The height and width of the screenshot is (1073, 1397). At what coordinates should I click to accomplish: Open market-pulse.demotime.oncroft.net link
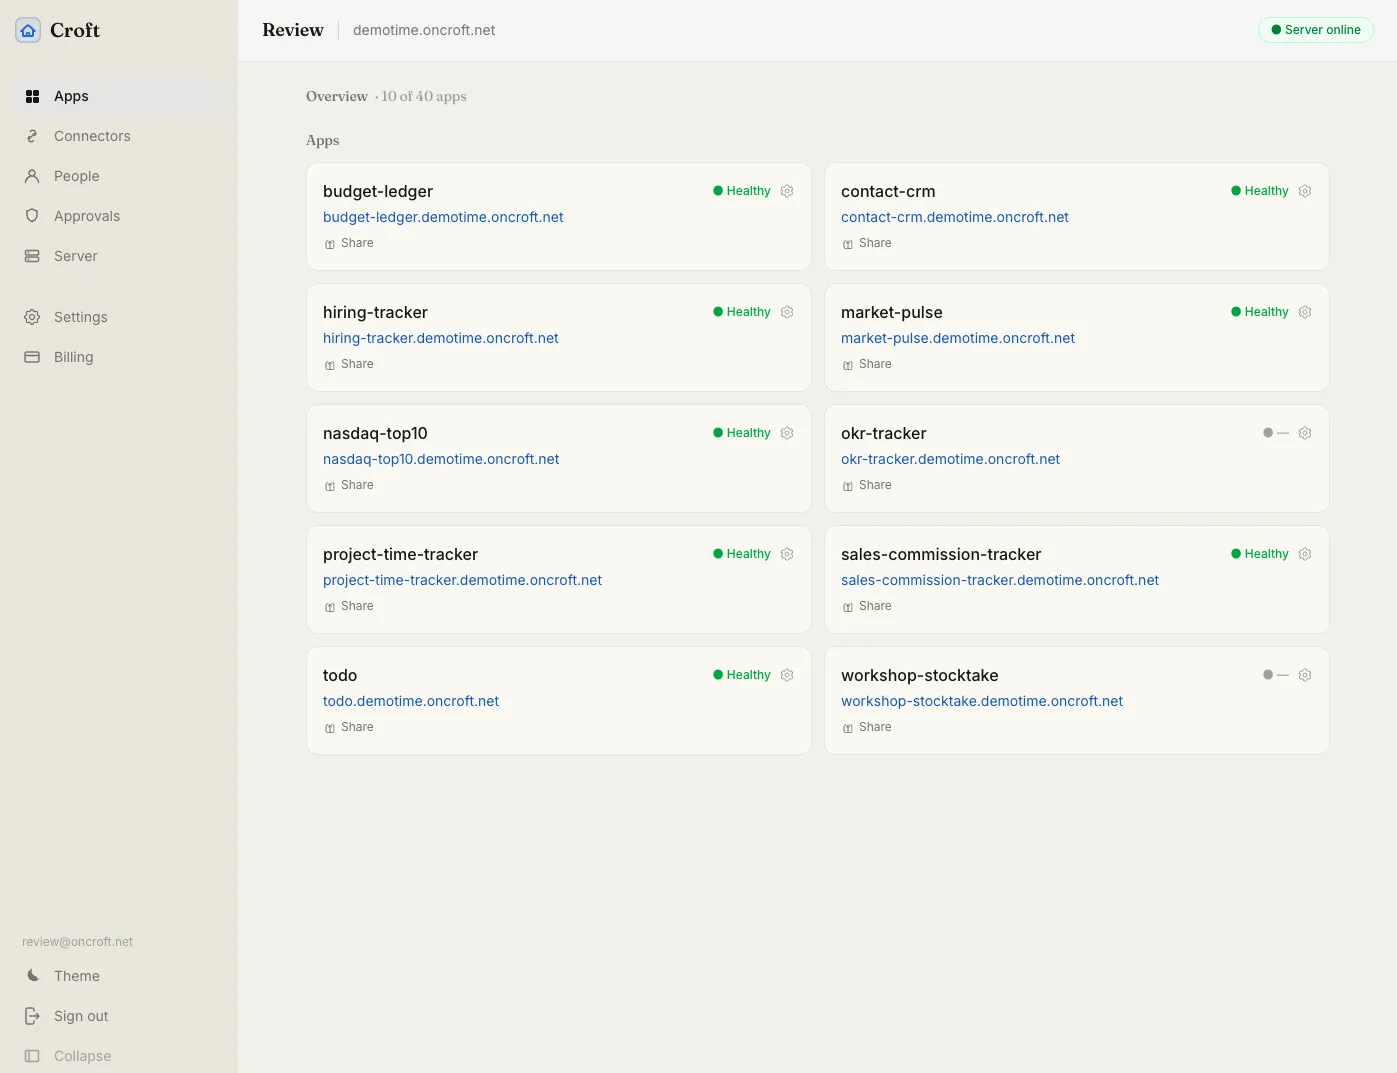pyautogui.click(x=958, y=338)
